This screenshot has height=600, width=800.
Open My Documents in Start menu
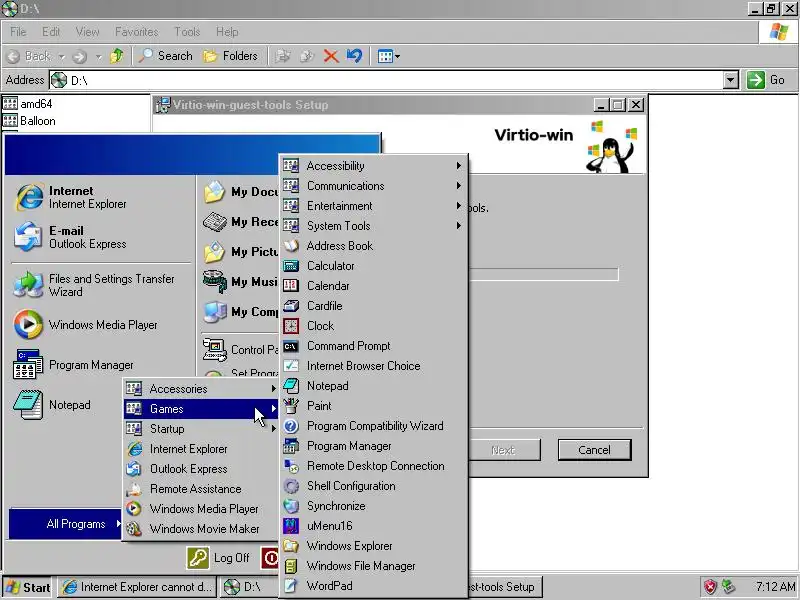pyautogui.click(x=240, y=192)
